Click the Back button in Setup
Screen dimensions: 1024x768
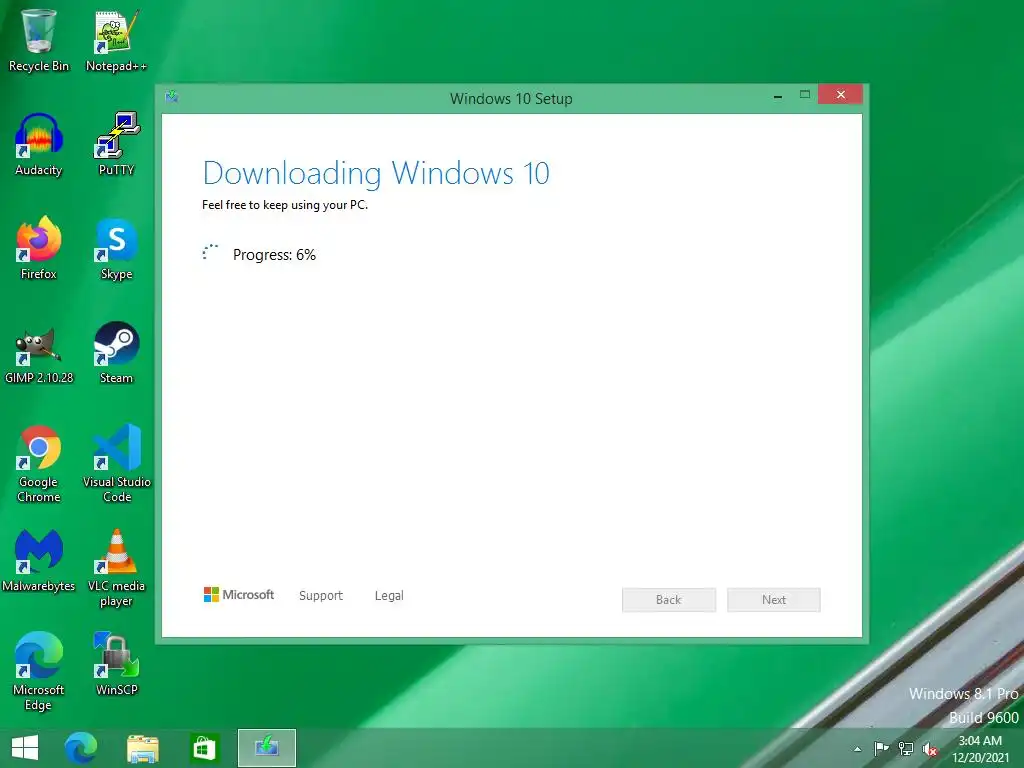(669, 600)
